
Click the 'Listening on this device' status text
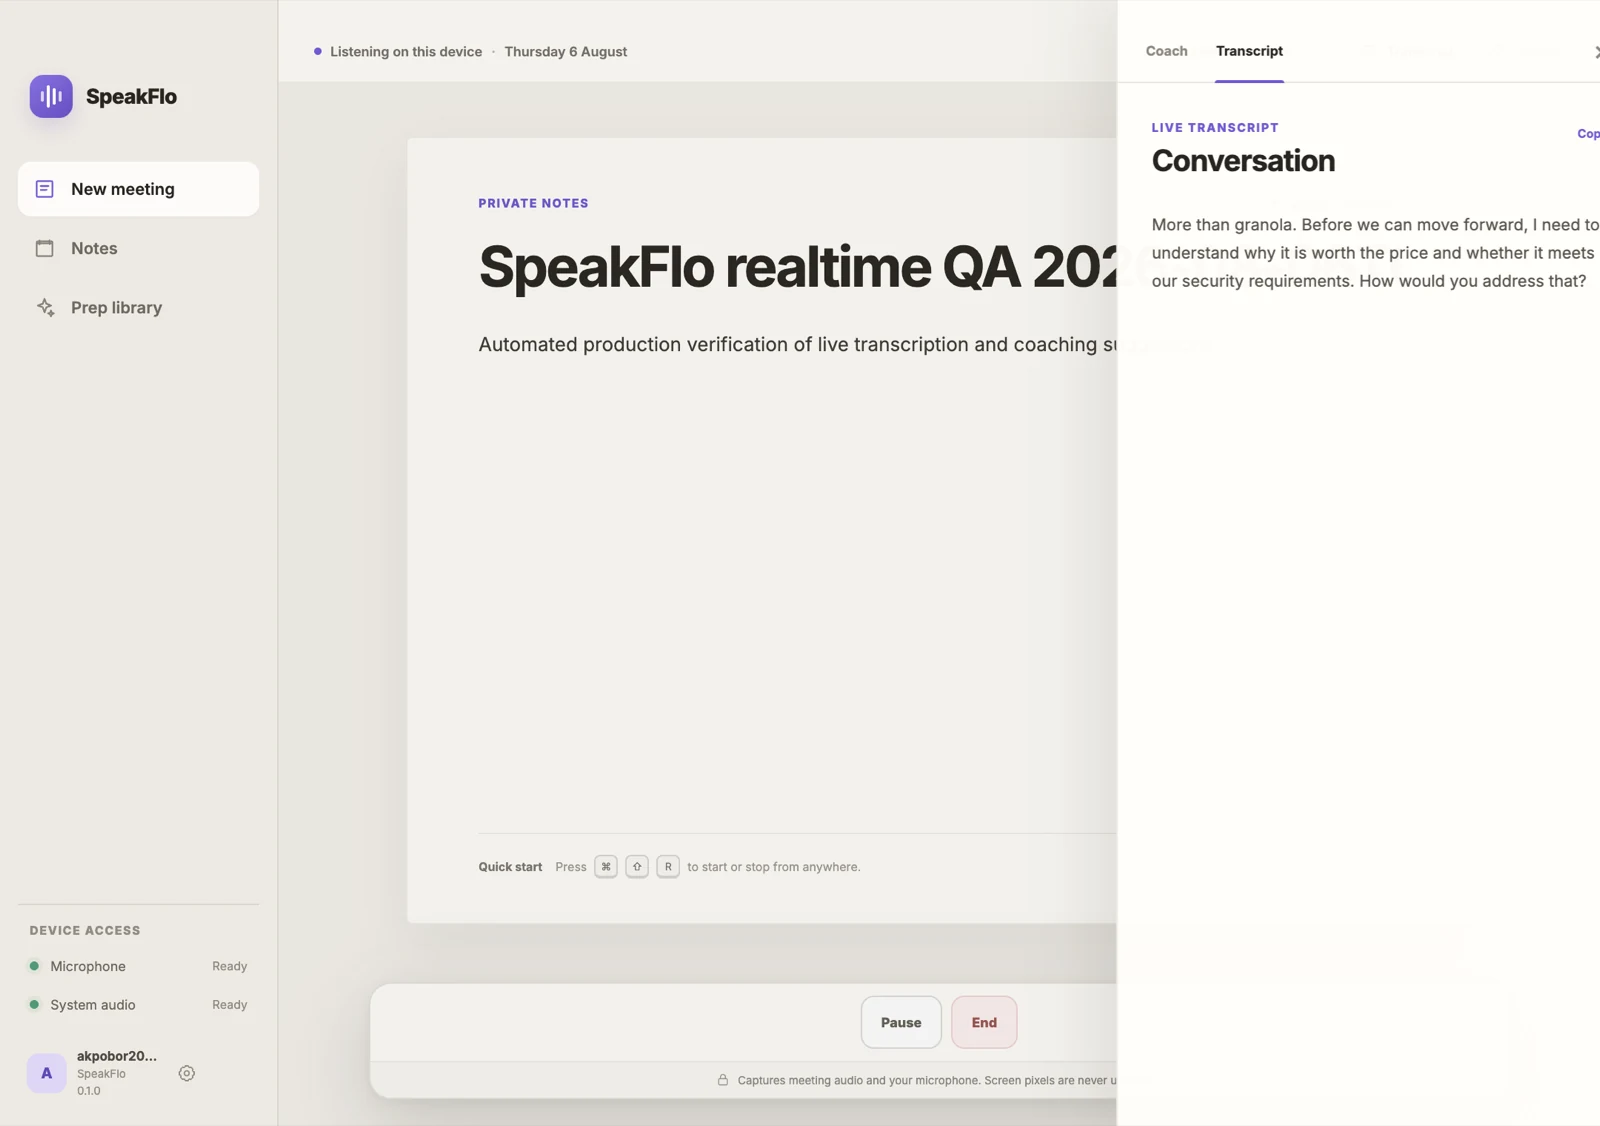click(x=406, y=51)
